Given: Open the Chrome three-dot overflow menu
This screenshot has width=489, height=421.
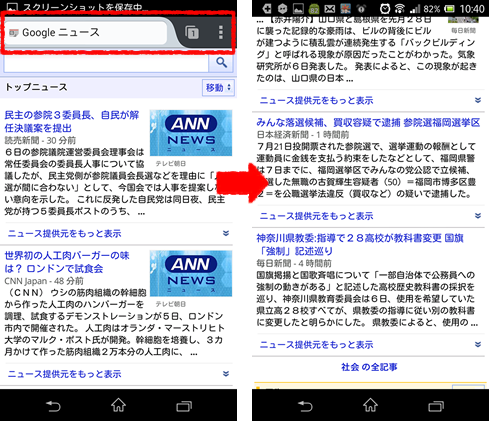Looking at the screenshot, I should pos(220,32).
